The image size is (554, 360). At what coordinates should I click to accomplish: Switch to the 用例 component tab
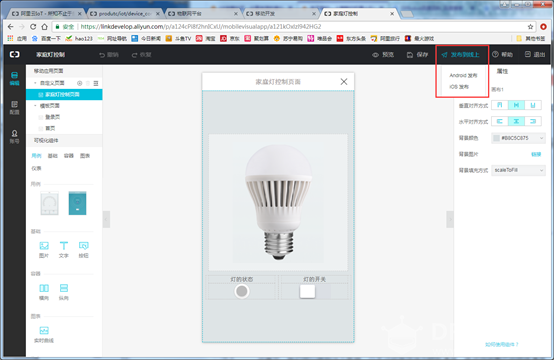pos(36,156)
